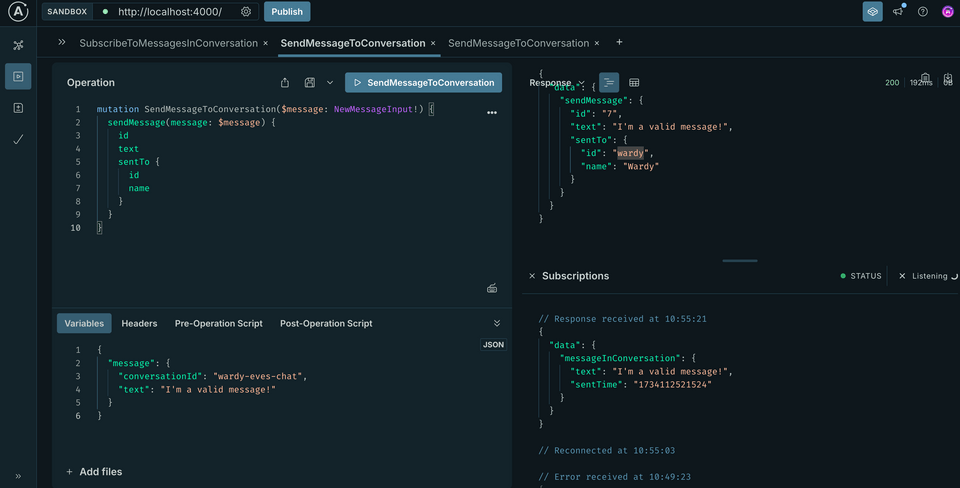
Task: Click the name field on line 7
Action: 139,188
